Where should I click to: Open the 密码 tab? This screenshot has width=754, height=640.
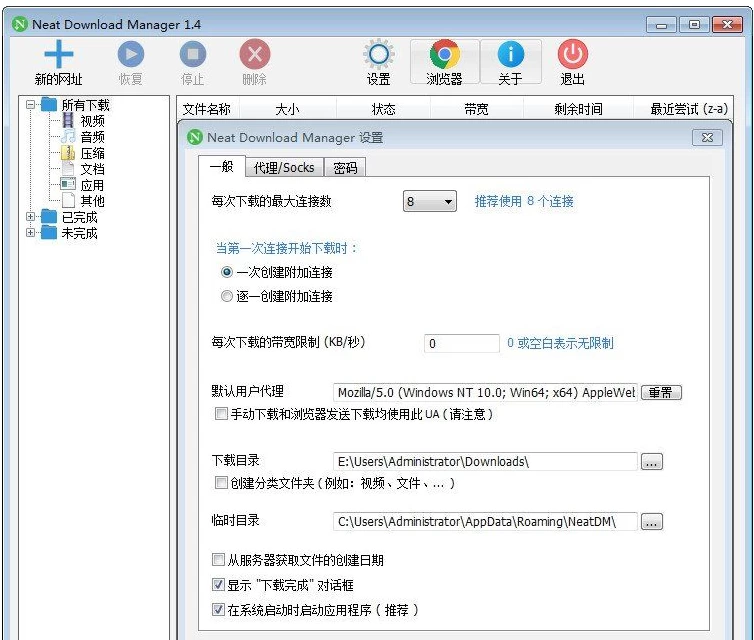tap(345, 167)
